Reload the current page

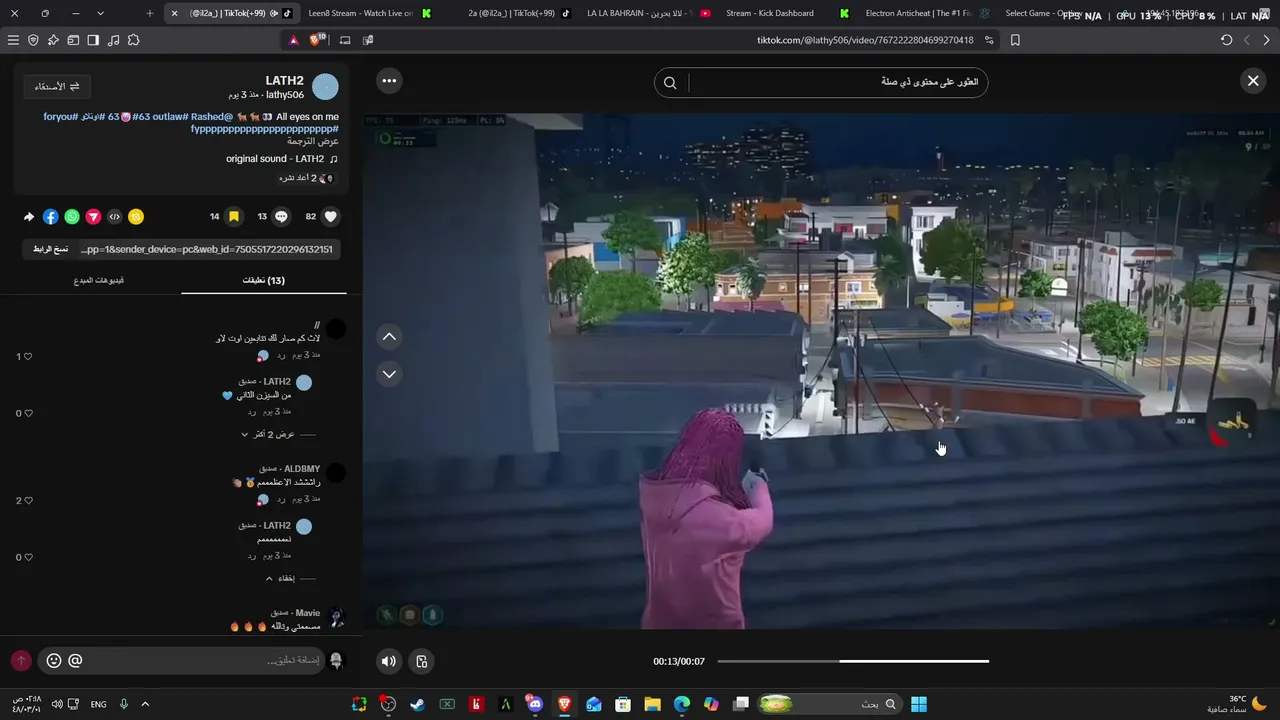[1227, 40]
